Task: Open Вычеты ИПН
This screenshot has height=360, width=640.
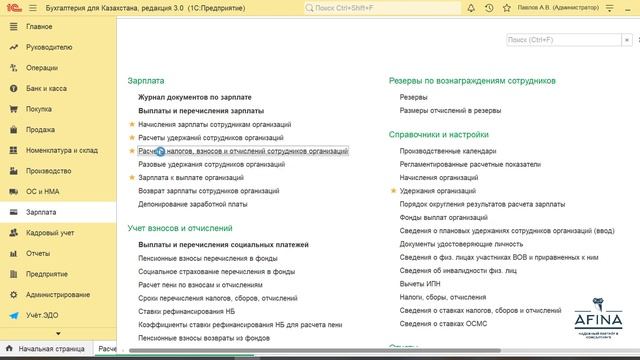Action: click(420, 284)
